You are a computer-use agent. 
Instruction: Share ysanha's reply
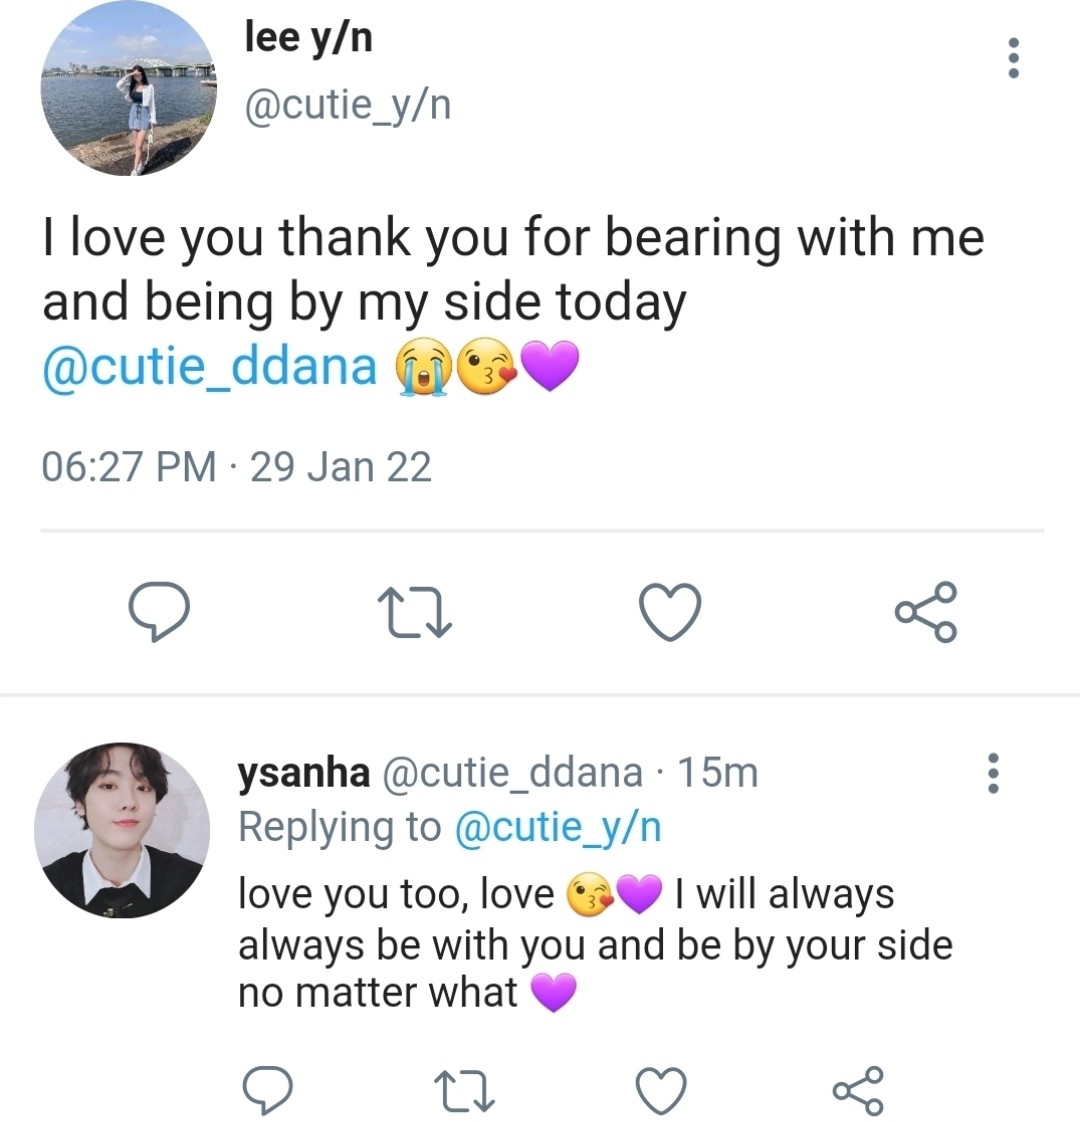click(x=858, y=1090)
